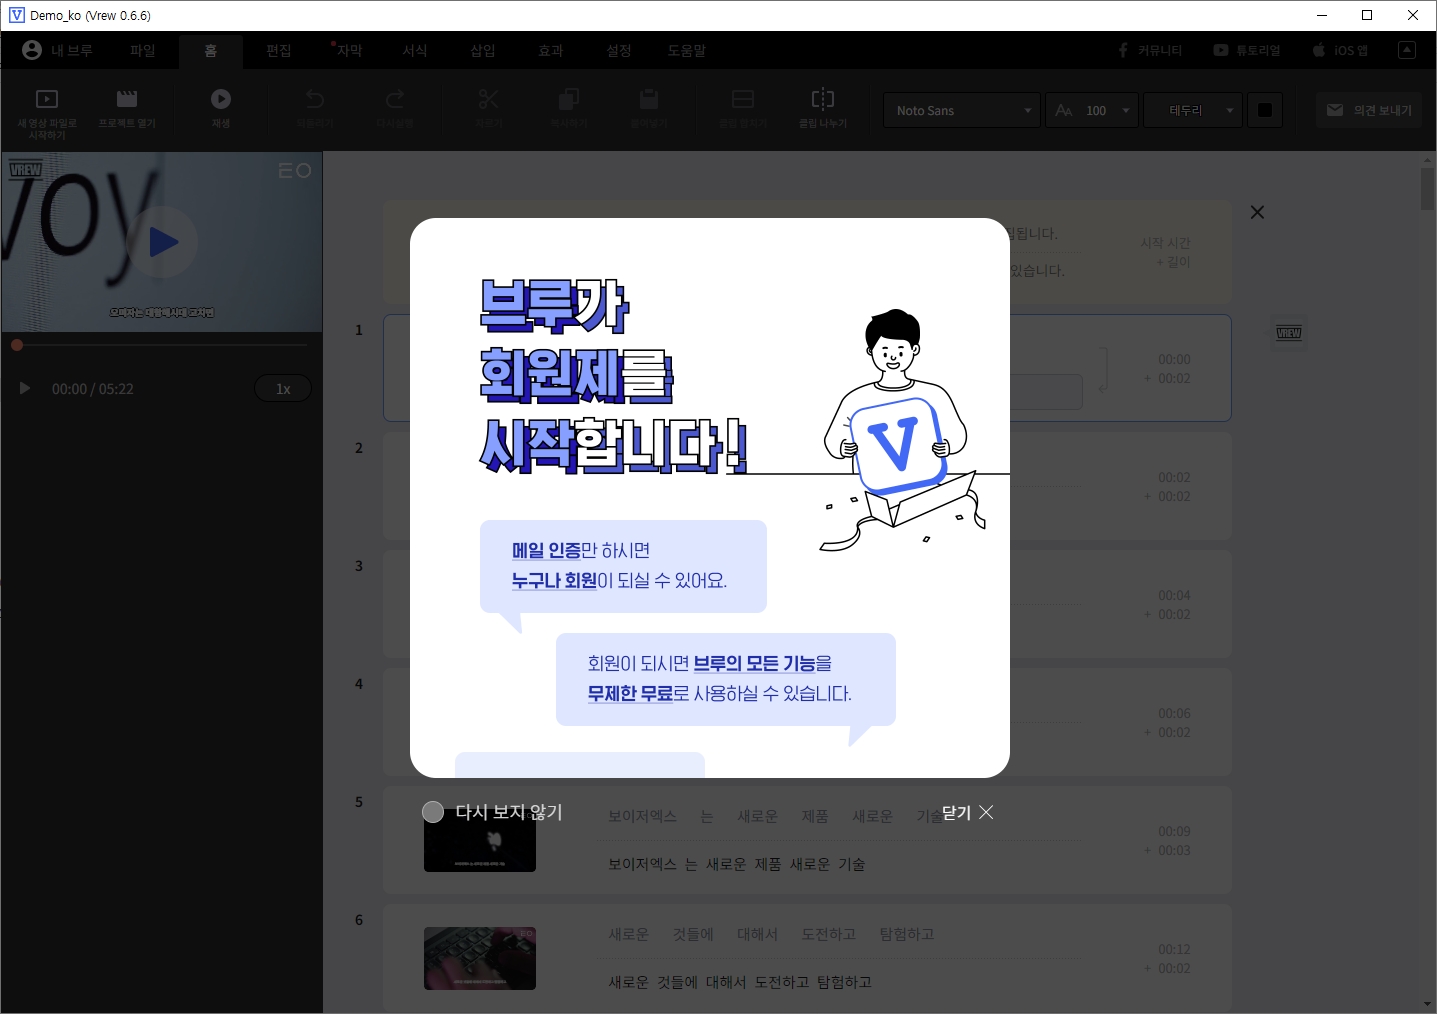
Task: Click the word 제품 in clip 5 word row
Action: point(815,816)
